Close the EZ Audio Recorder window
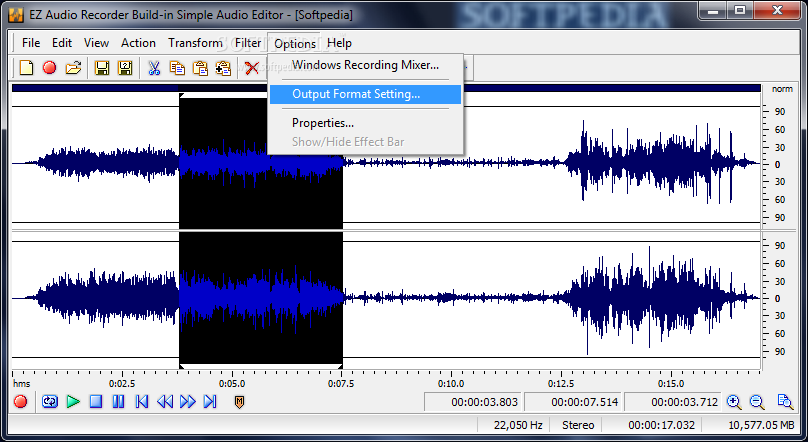808x442 pixels. [778, 11]
